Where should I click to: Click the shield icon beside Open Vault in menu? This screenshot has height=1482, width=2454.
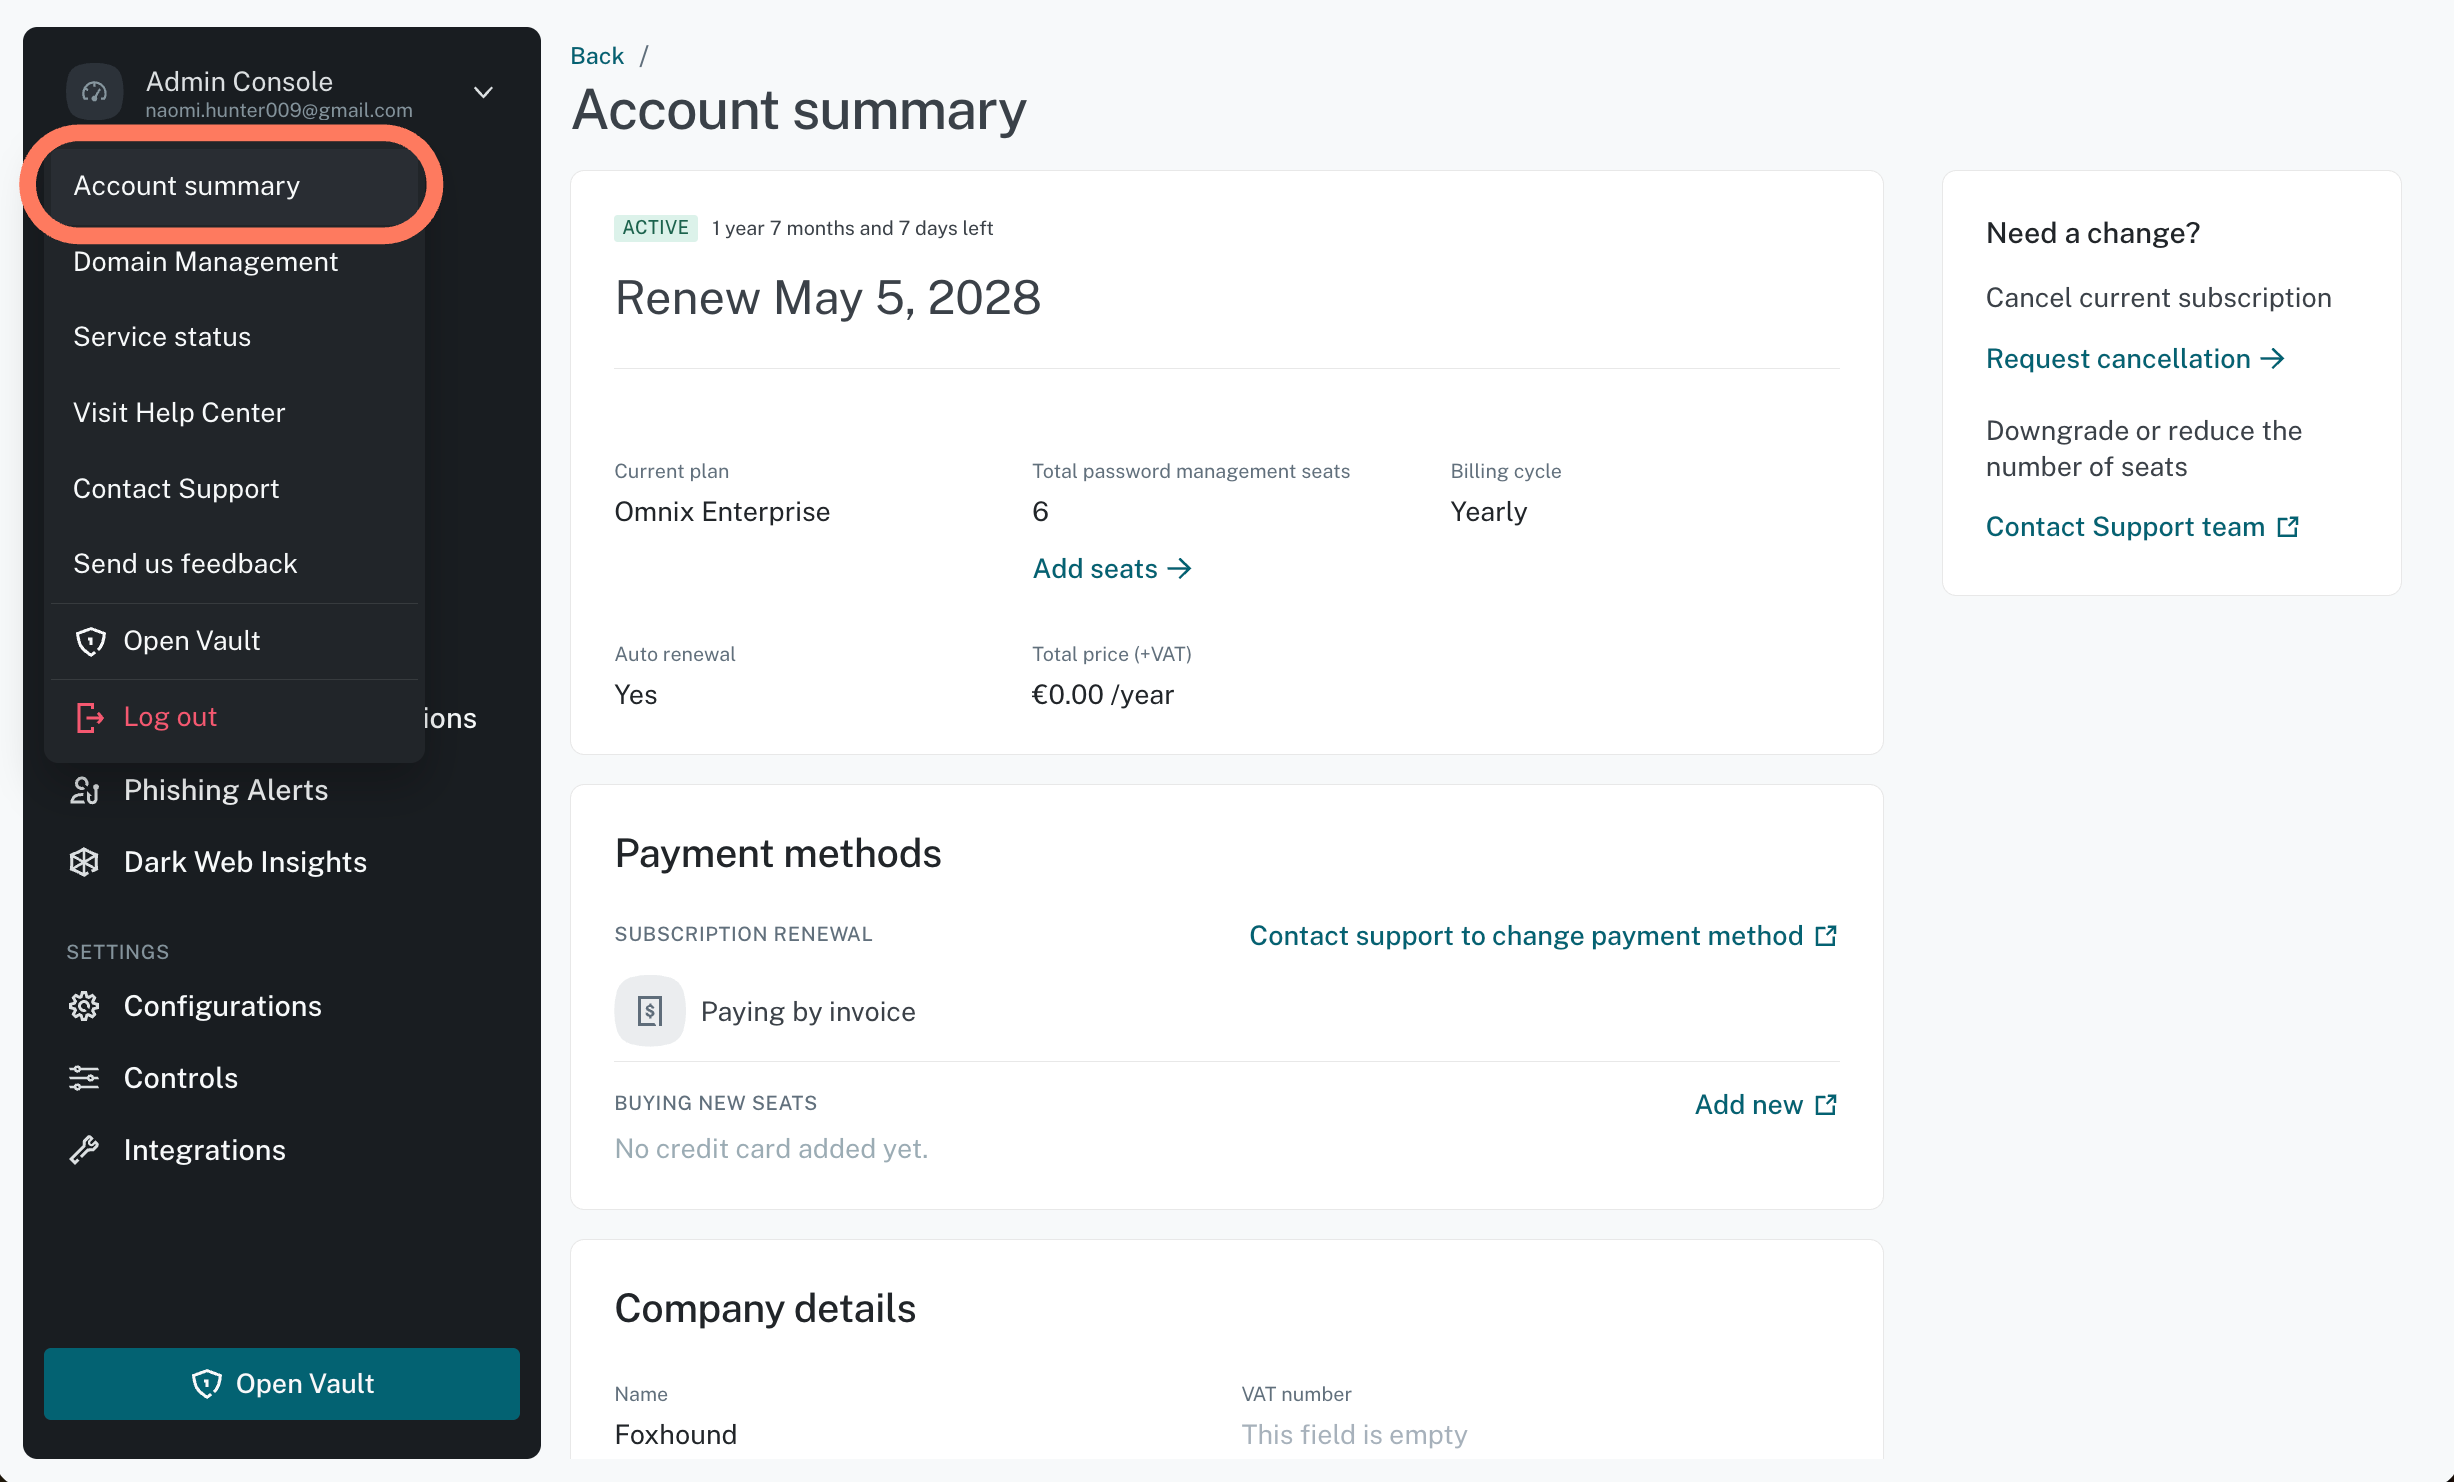(91, 641)
